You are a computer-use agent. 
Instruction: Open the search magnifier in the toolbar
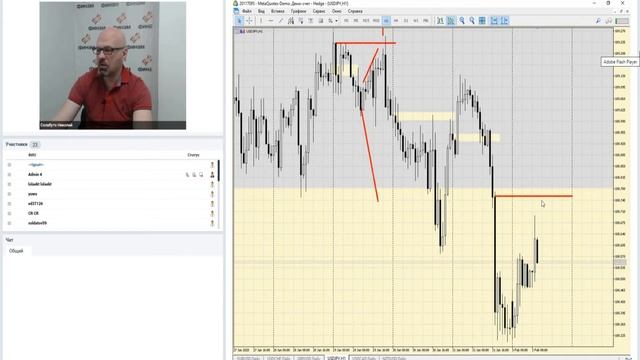click(598, 21)
